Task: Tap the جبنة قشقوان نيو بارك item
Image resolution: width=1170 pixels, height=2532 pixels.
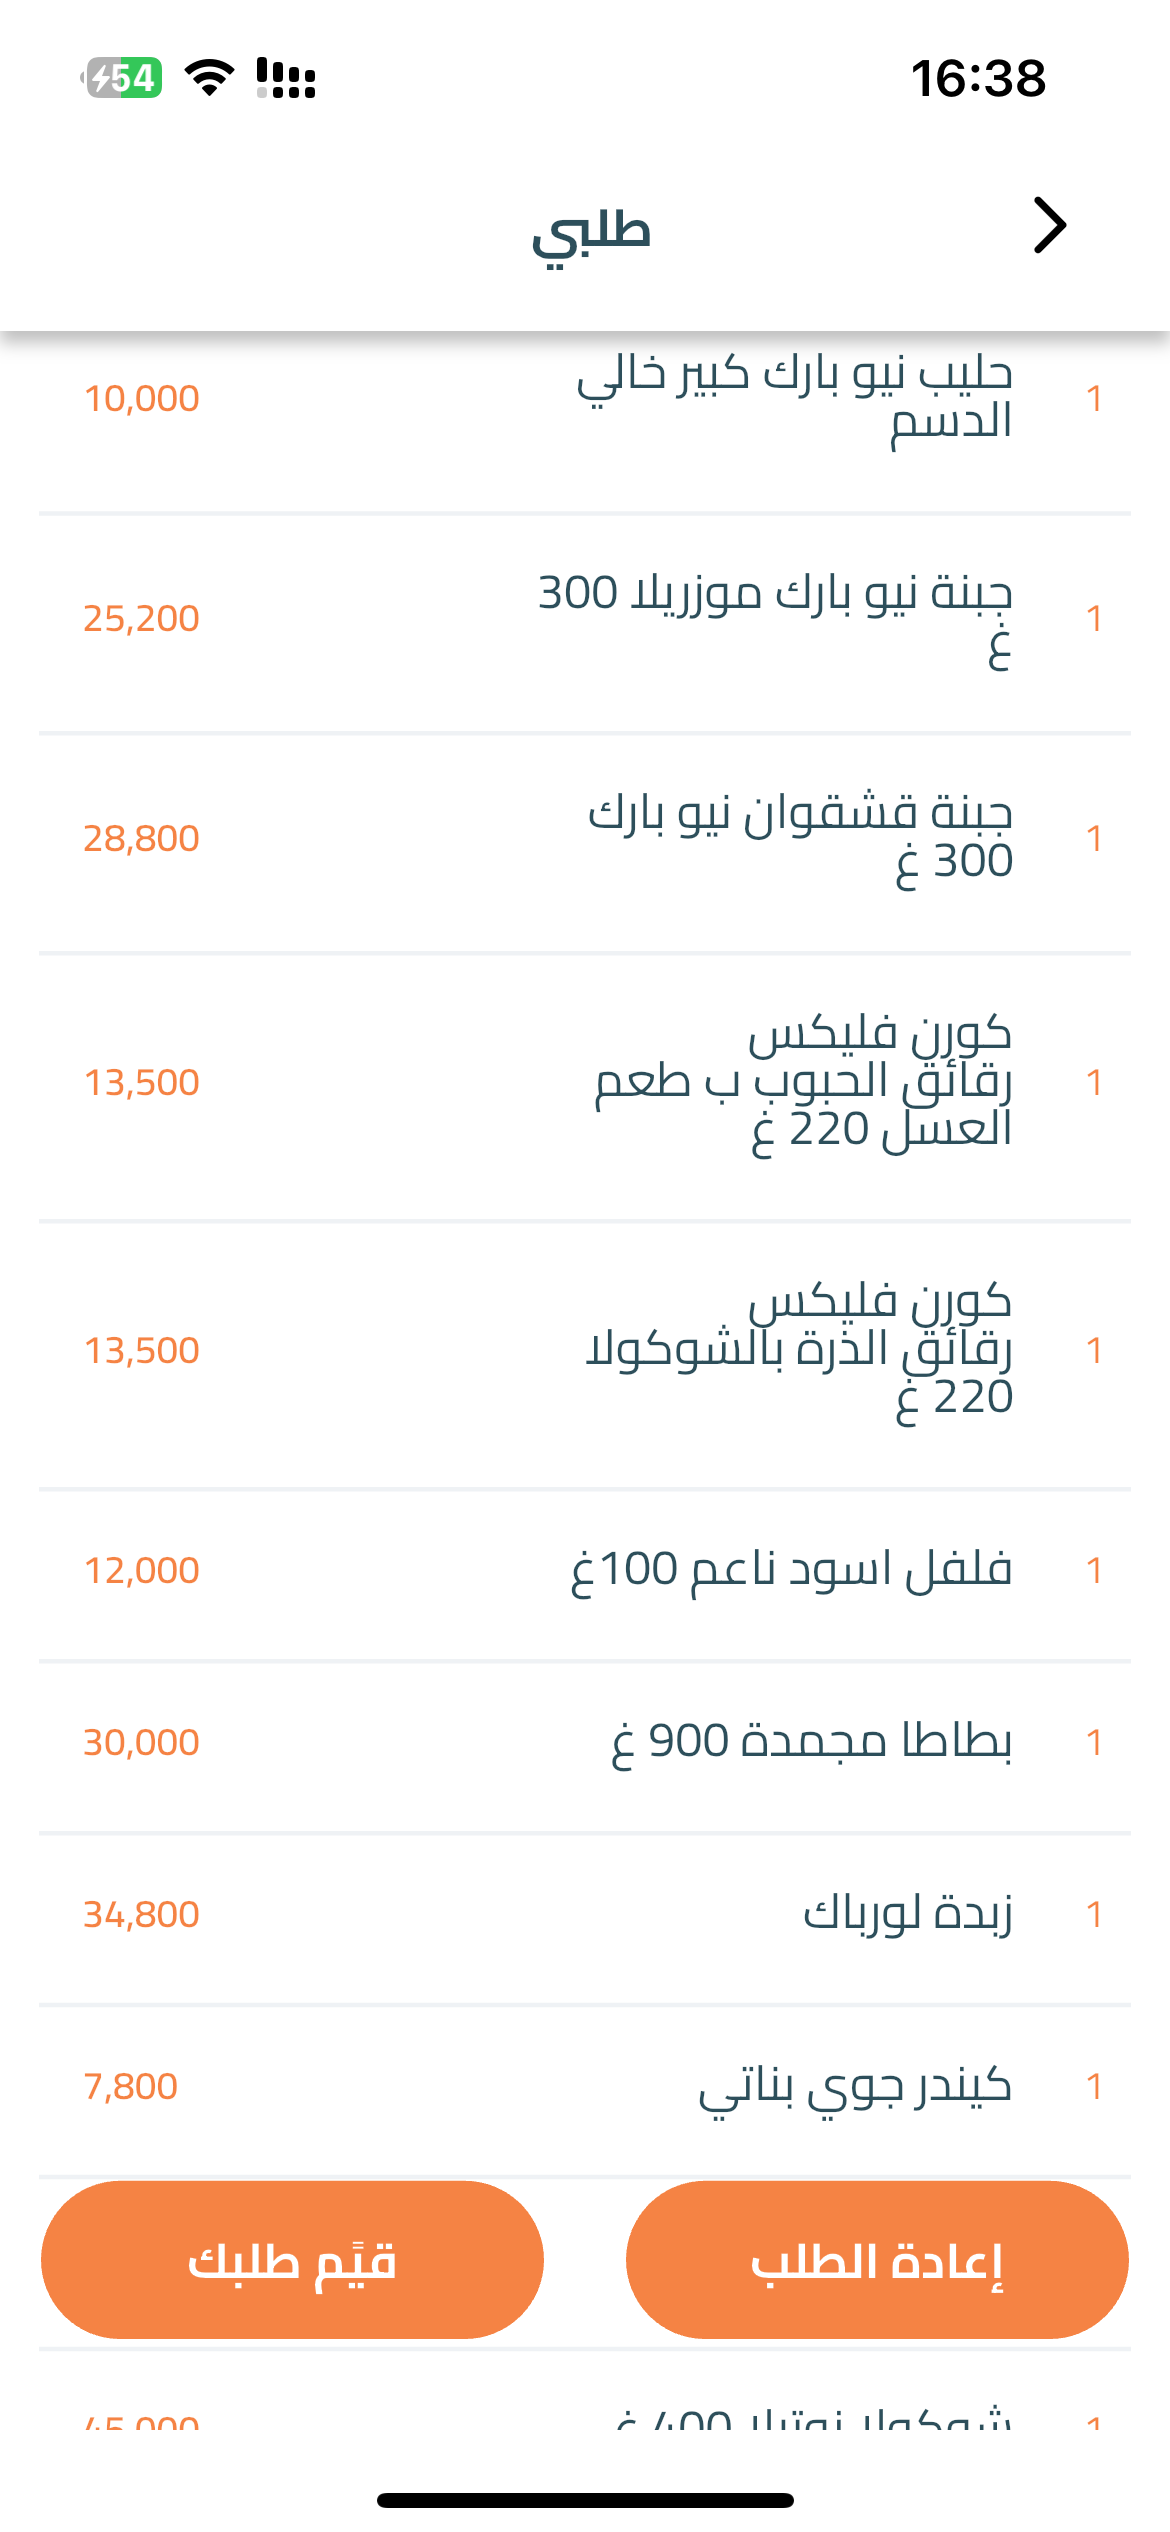Action: click(x=800, y=837)
